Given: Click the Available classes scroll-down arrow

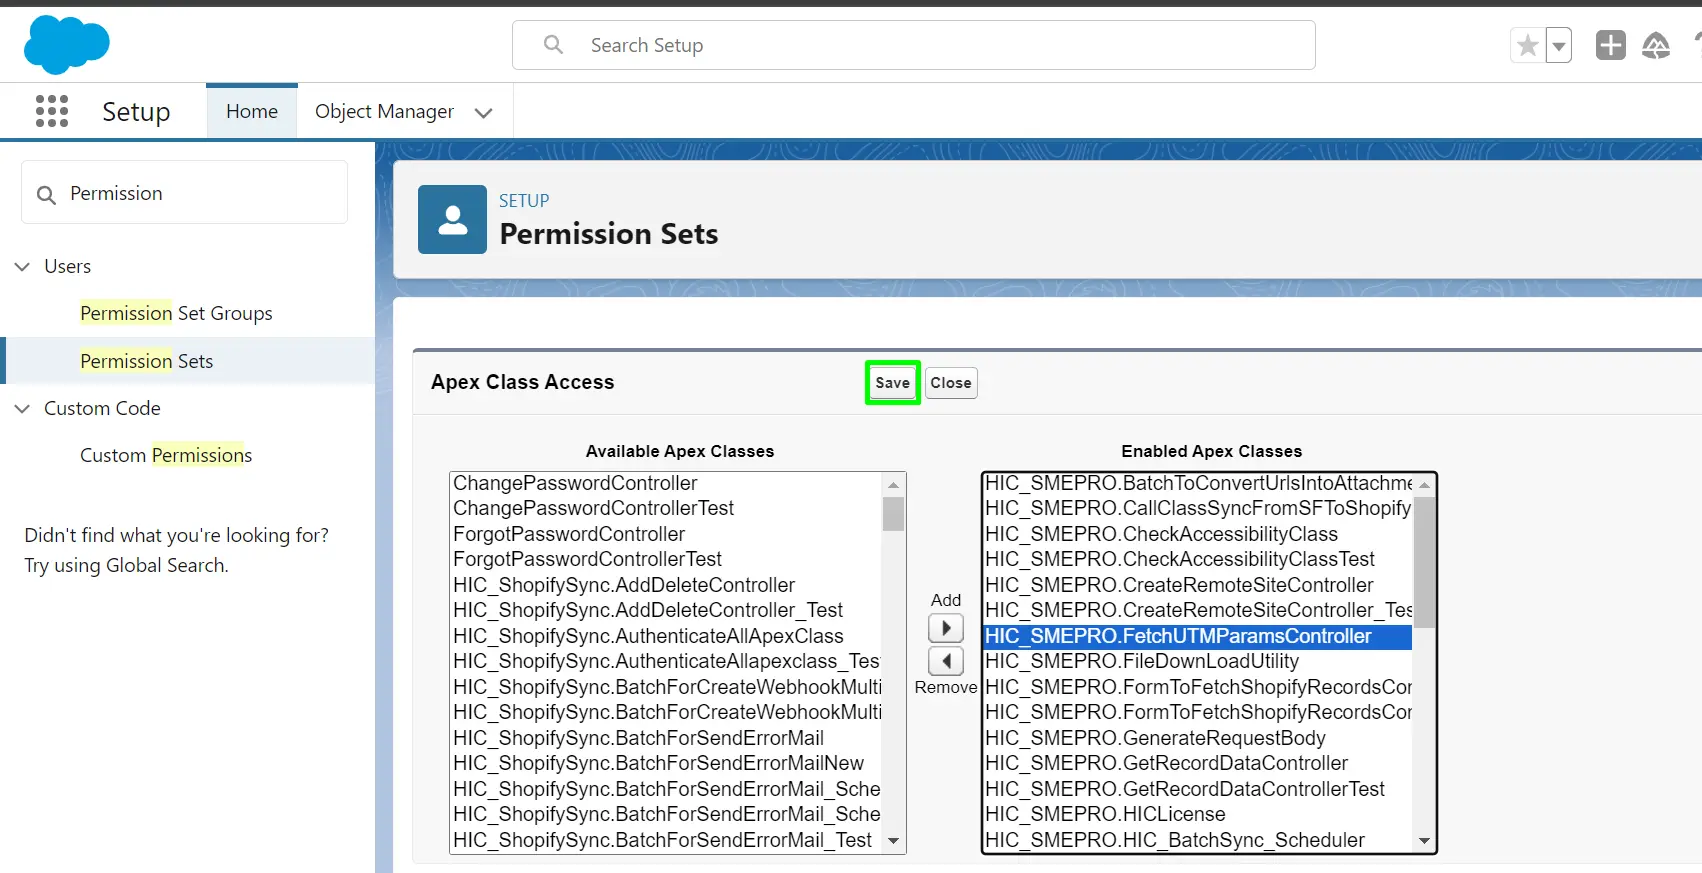Looking at the screenshot, I should coord(893,841).
